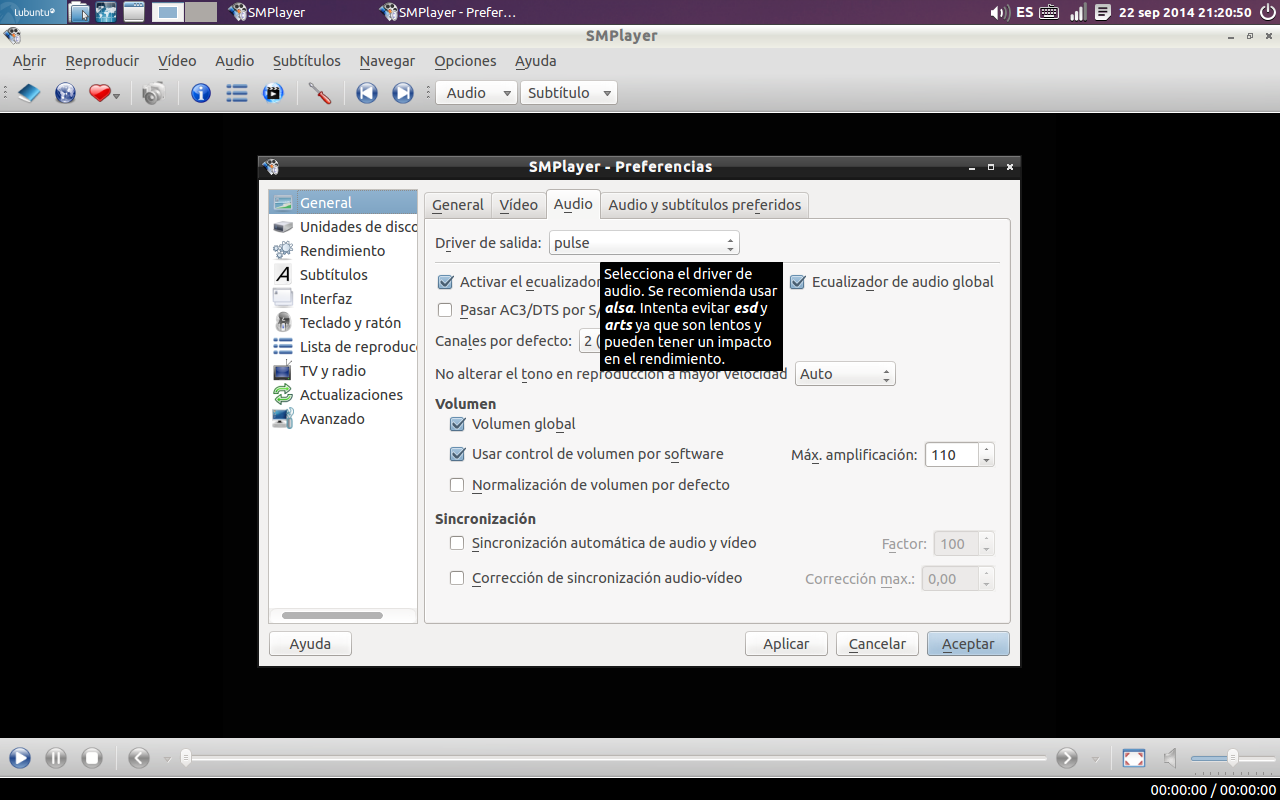Show file information via the blue info icon
This screenshot has width=1280, height=800.
pos(200,92)
